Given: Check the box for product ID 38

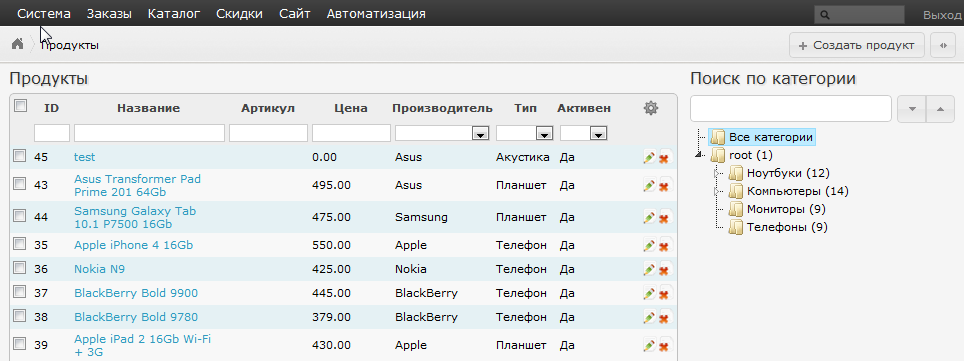Looking at the screenshot, I should point(20,315).
